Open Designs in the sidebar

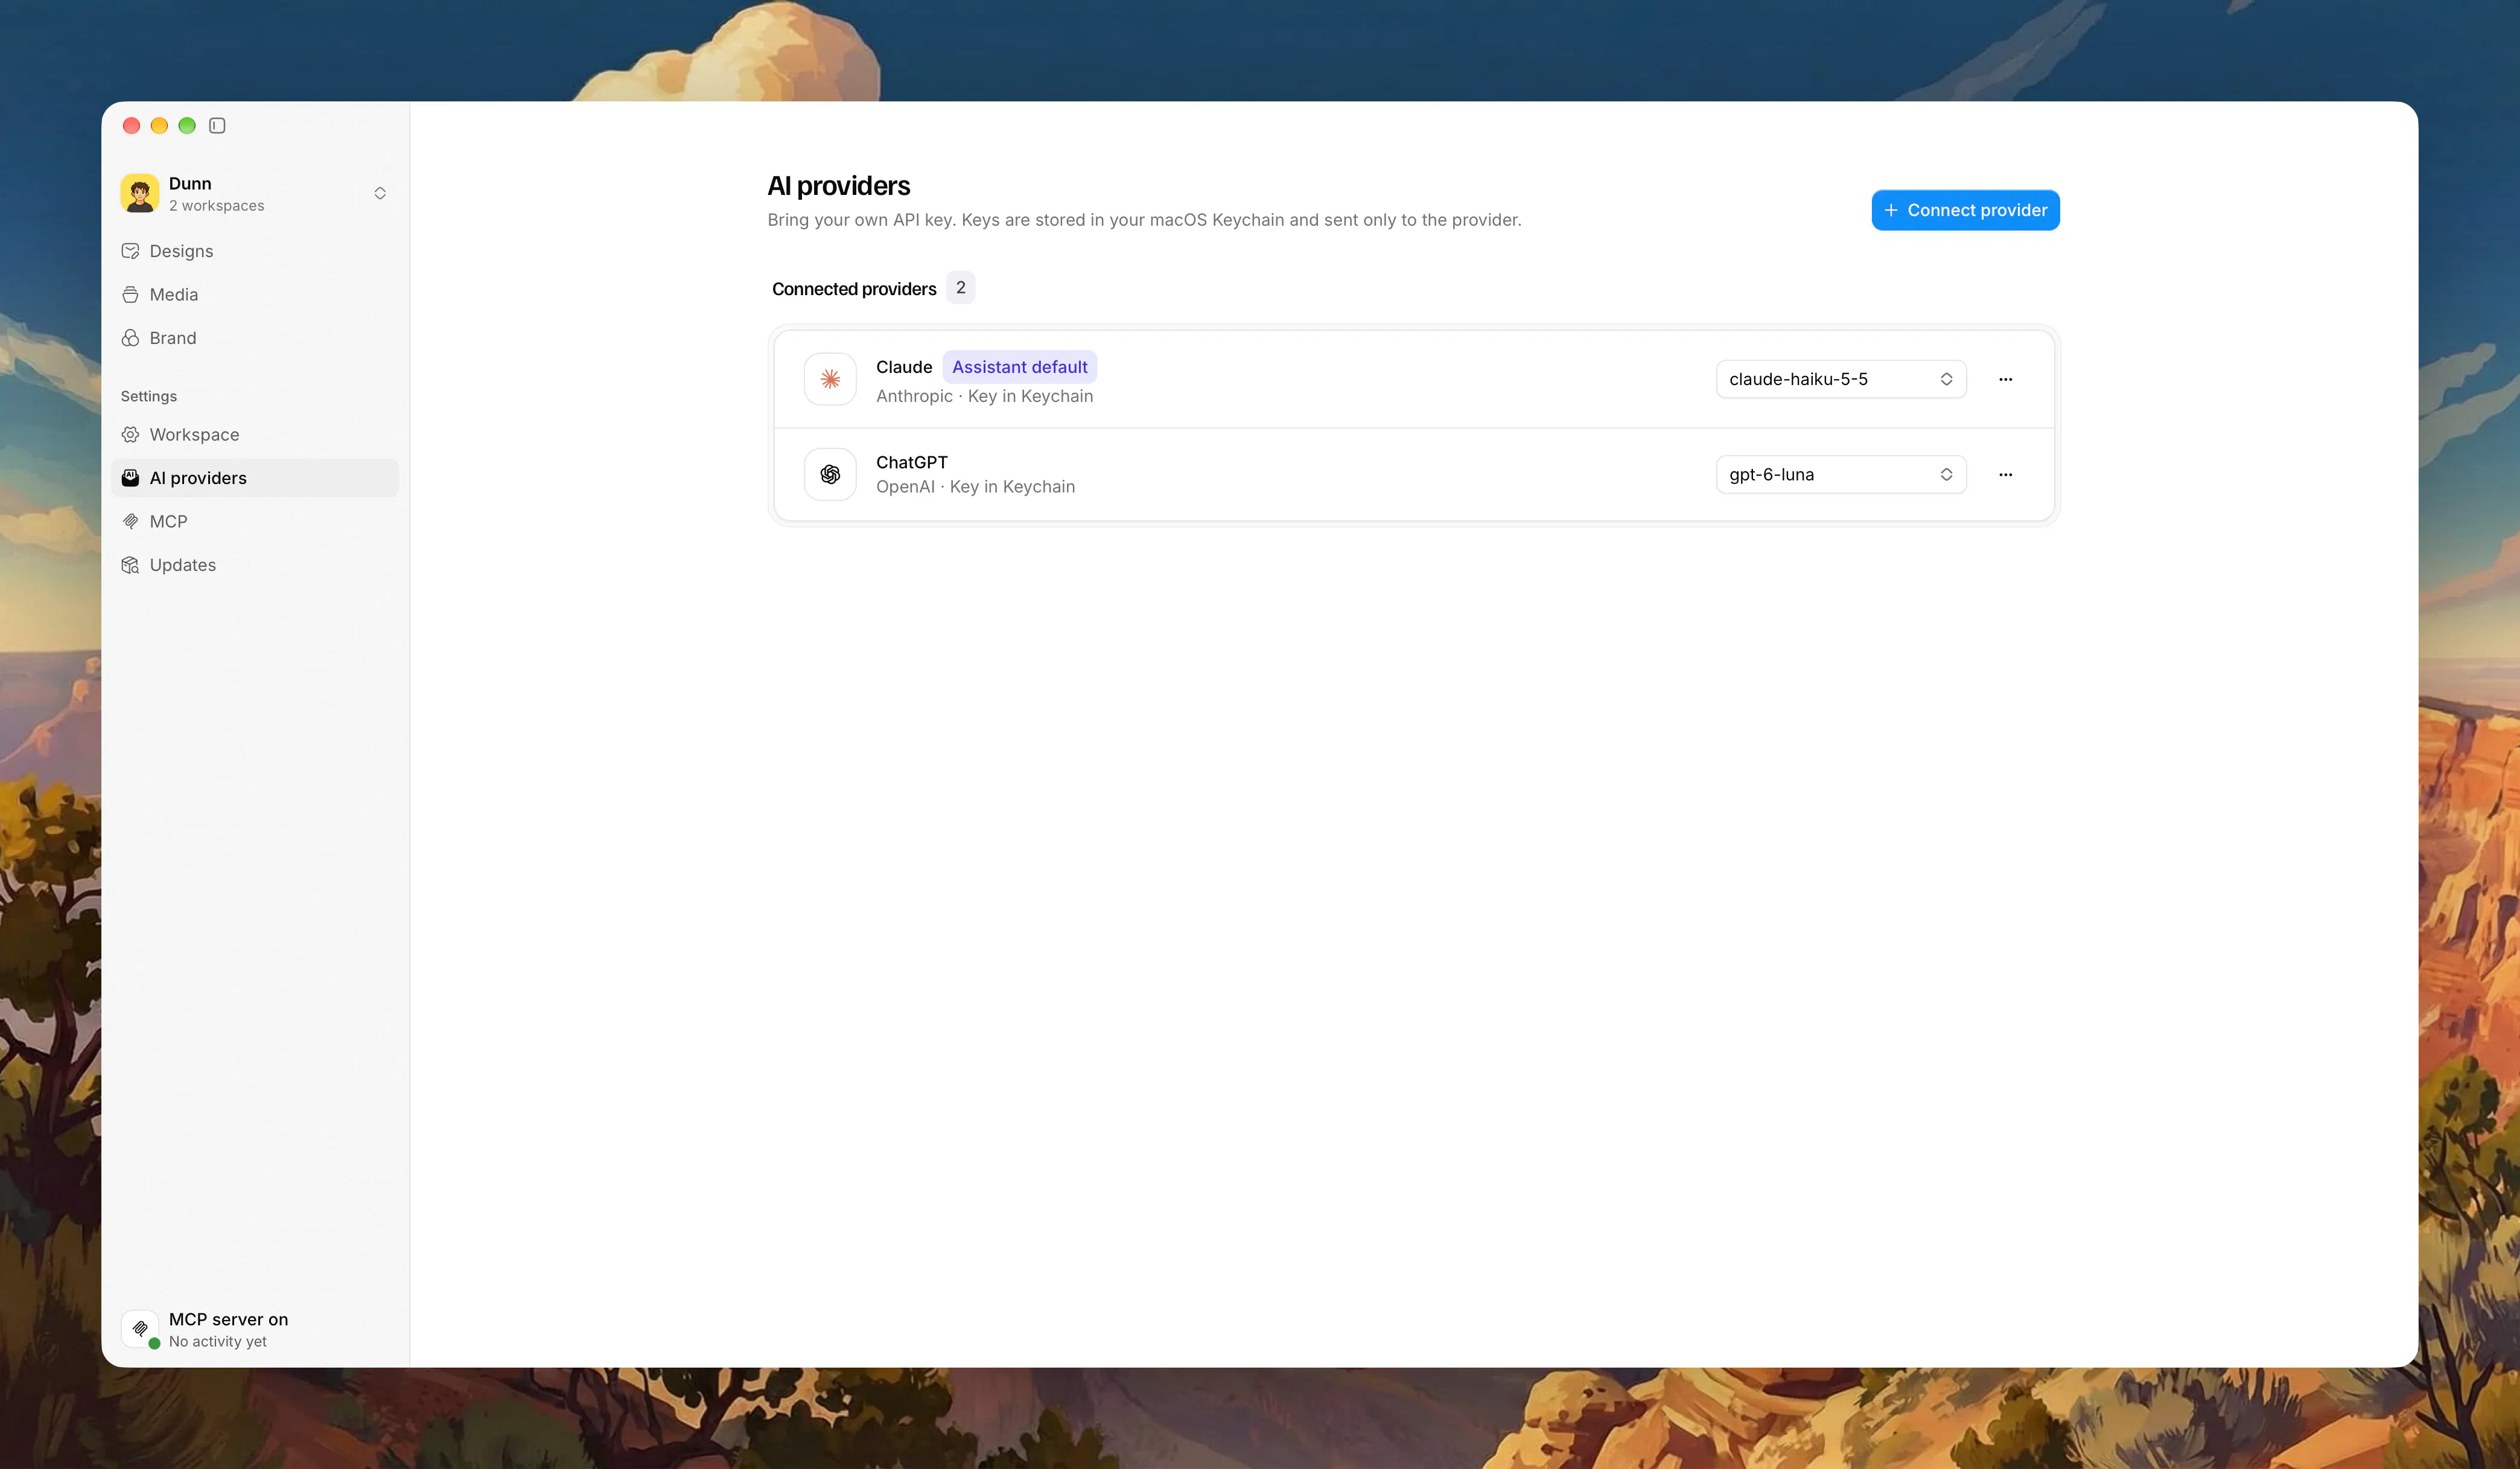[x=255, y=251]
